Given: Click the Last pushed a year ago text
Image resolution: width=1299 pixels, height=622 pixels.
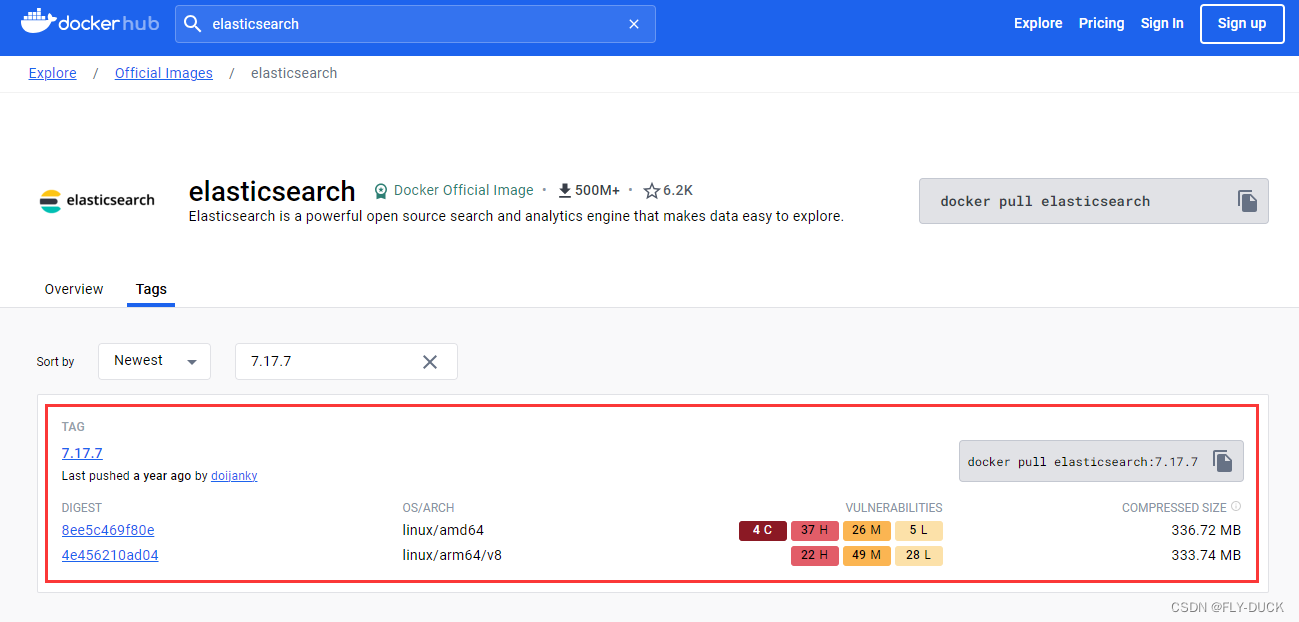Looking at the screenshot, I should [x=126, y=476].
